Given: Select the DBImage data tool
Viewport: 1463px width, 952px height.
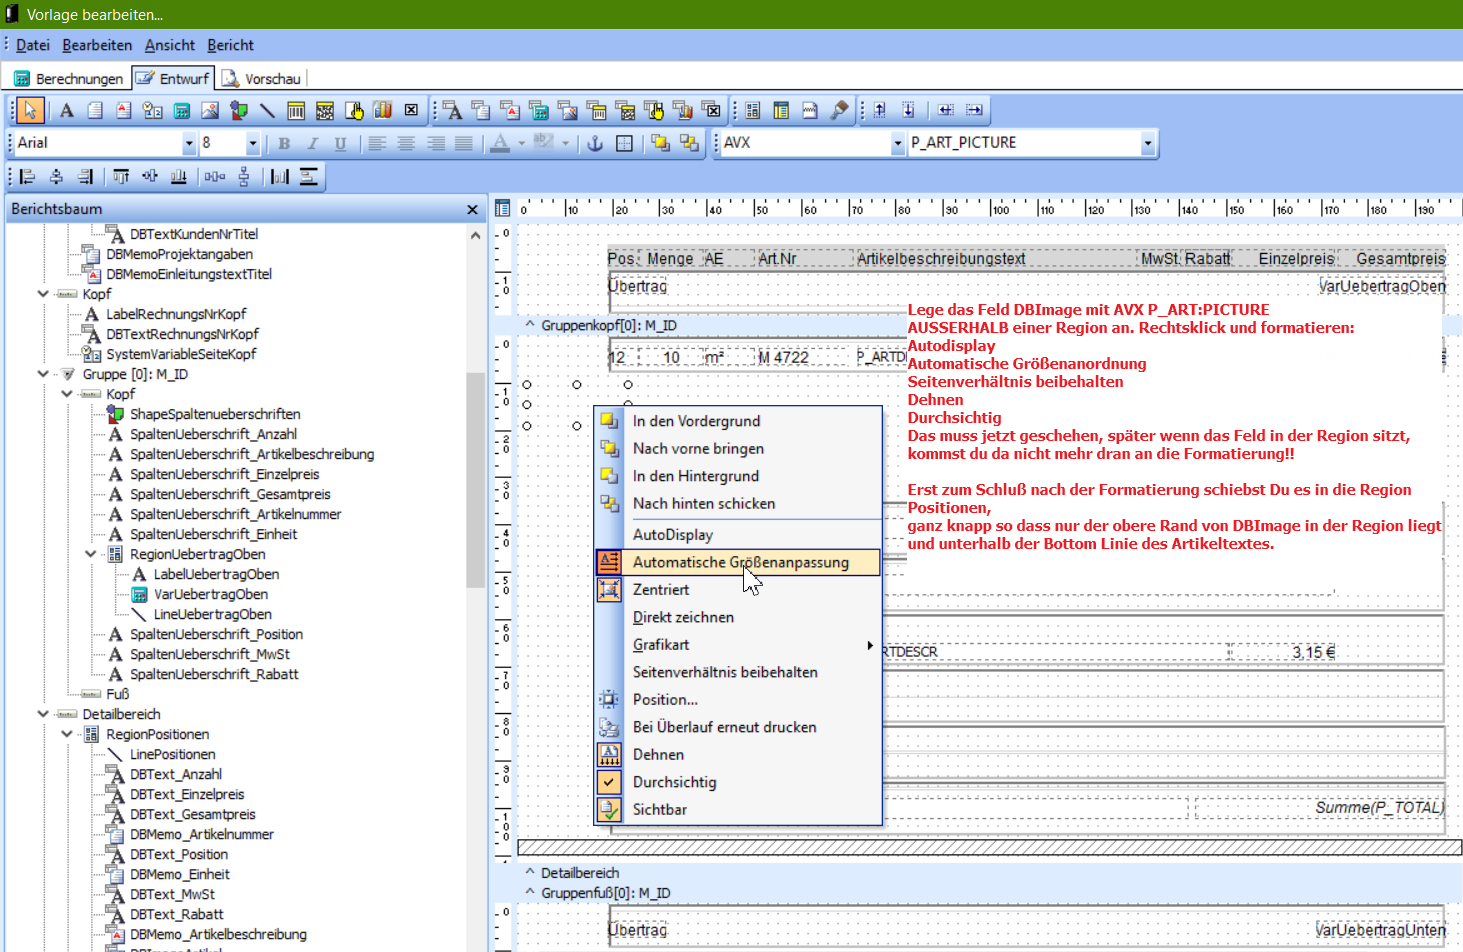Looking at the screenshot, I should click(568, 110).
